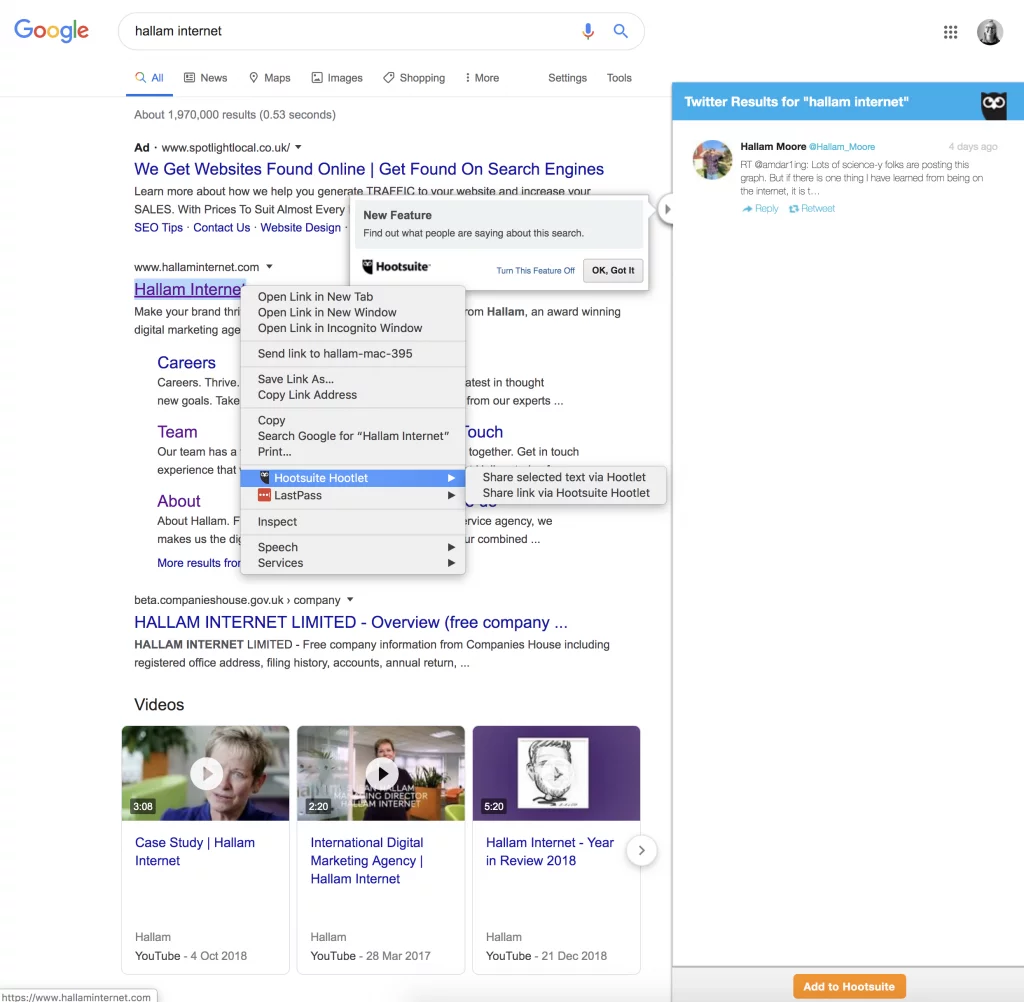The image size is (1024, 1002).
Task: Click Hallam Moore's tweet avatar
Action: (x=712, y=159)
